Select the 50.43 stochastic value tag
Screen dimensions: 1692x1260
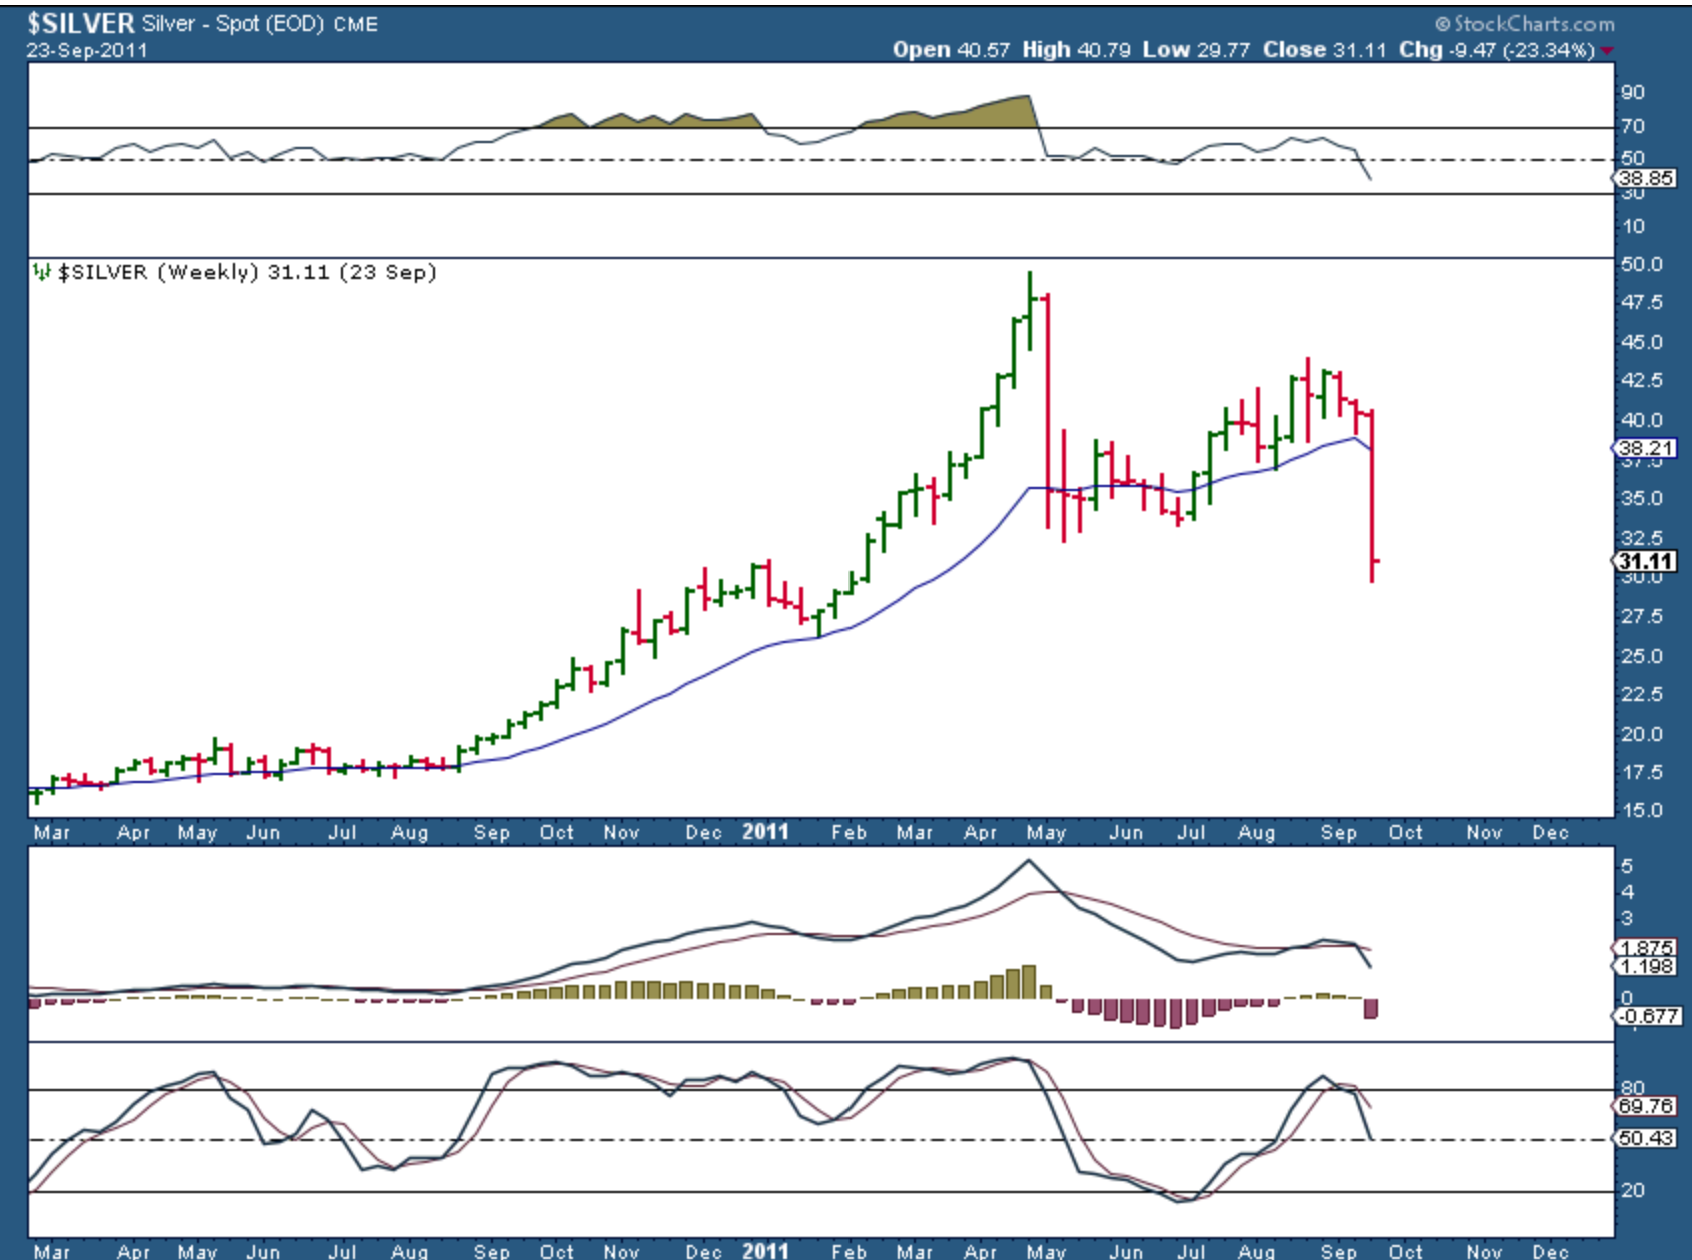1646,1138
